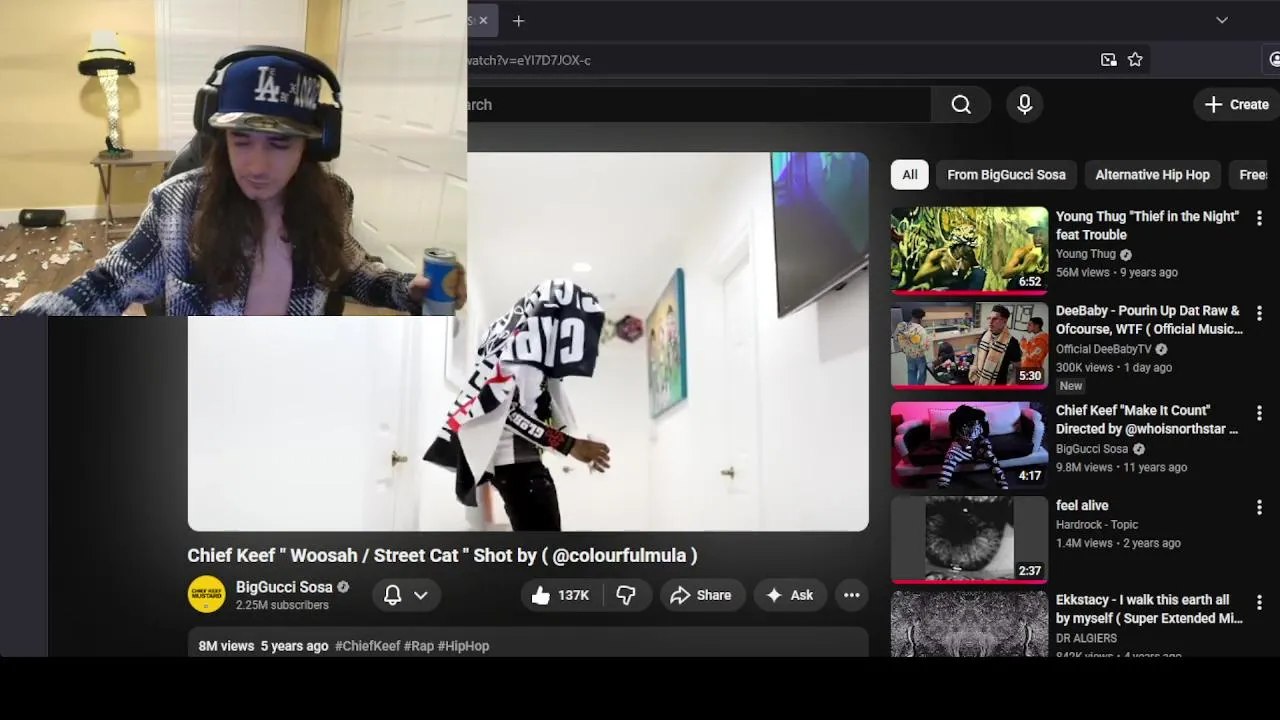Click the 8M views description text
The height and width of the screenshot is (720, 1280).
[226, 646]
